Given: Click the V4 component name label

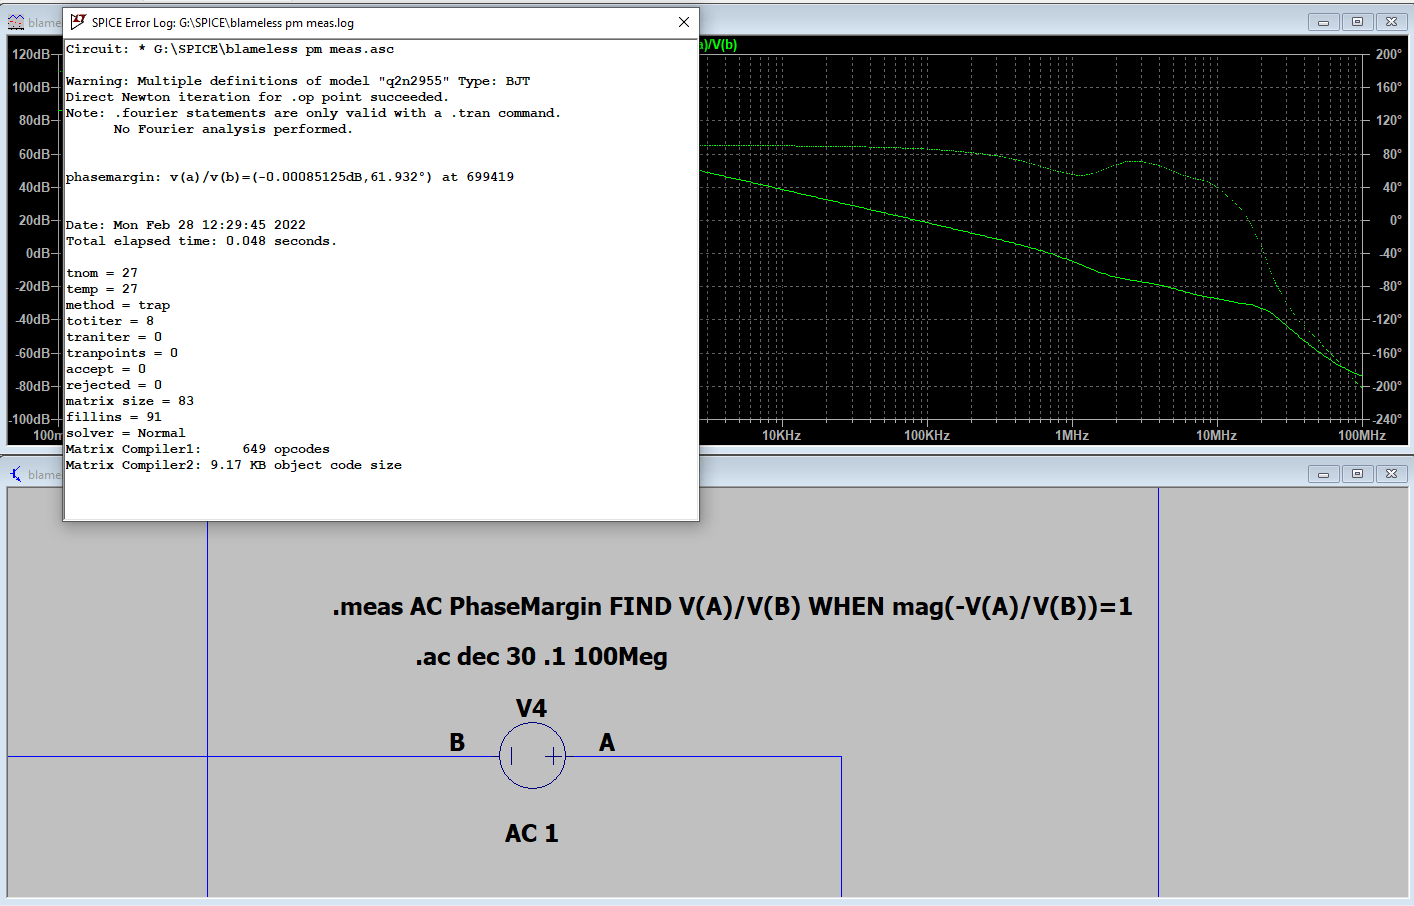Looking at the screenshot, I should point(531,709).
